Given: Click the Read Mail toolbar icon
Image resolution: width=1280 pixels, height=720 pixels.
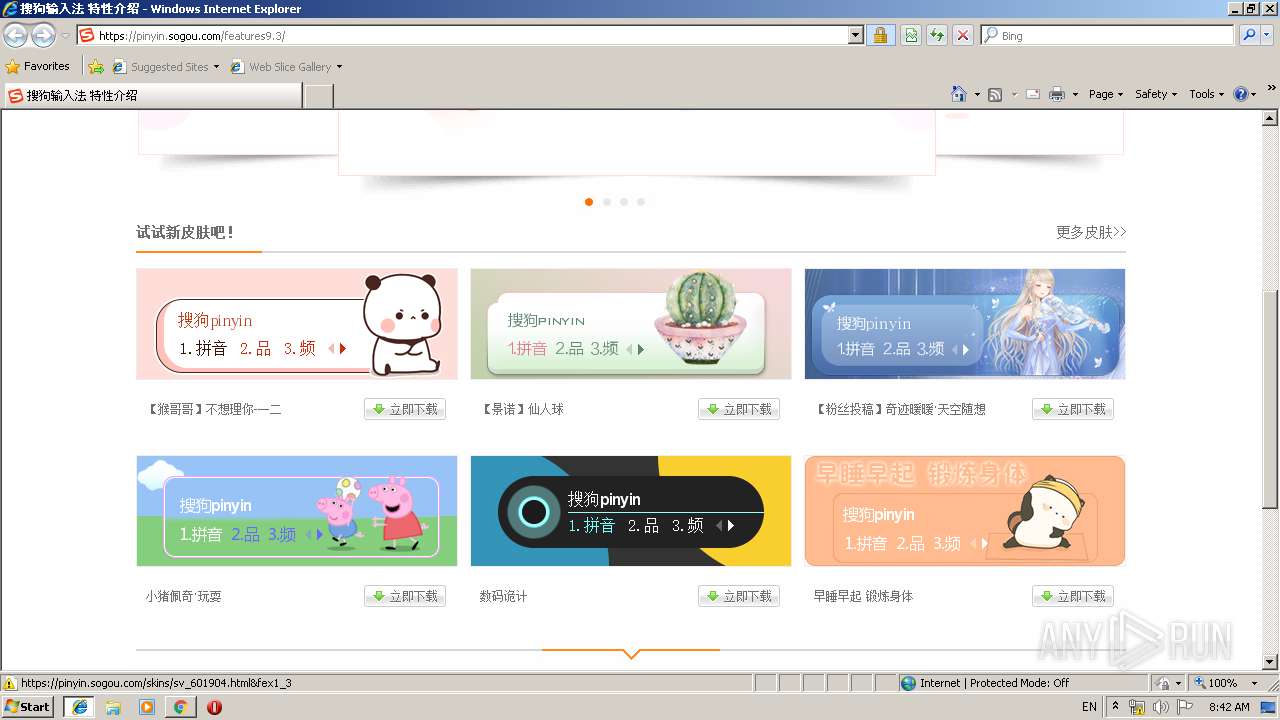Looking at the screenshot, I should 1033,94.
